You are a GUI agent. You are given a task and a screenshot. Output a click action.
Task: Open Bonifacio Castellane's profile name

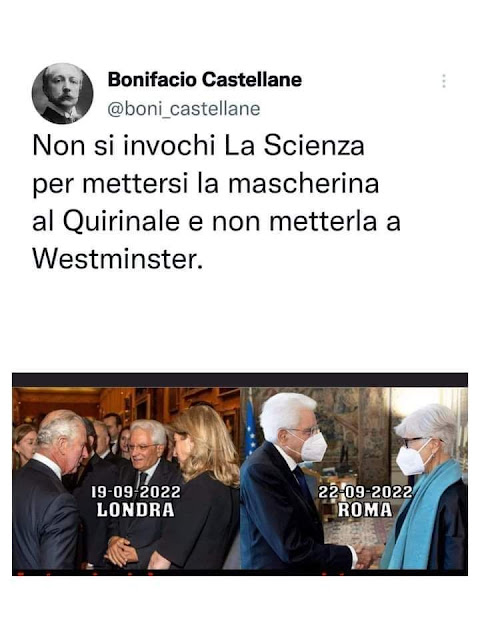[205, 79]
